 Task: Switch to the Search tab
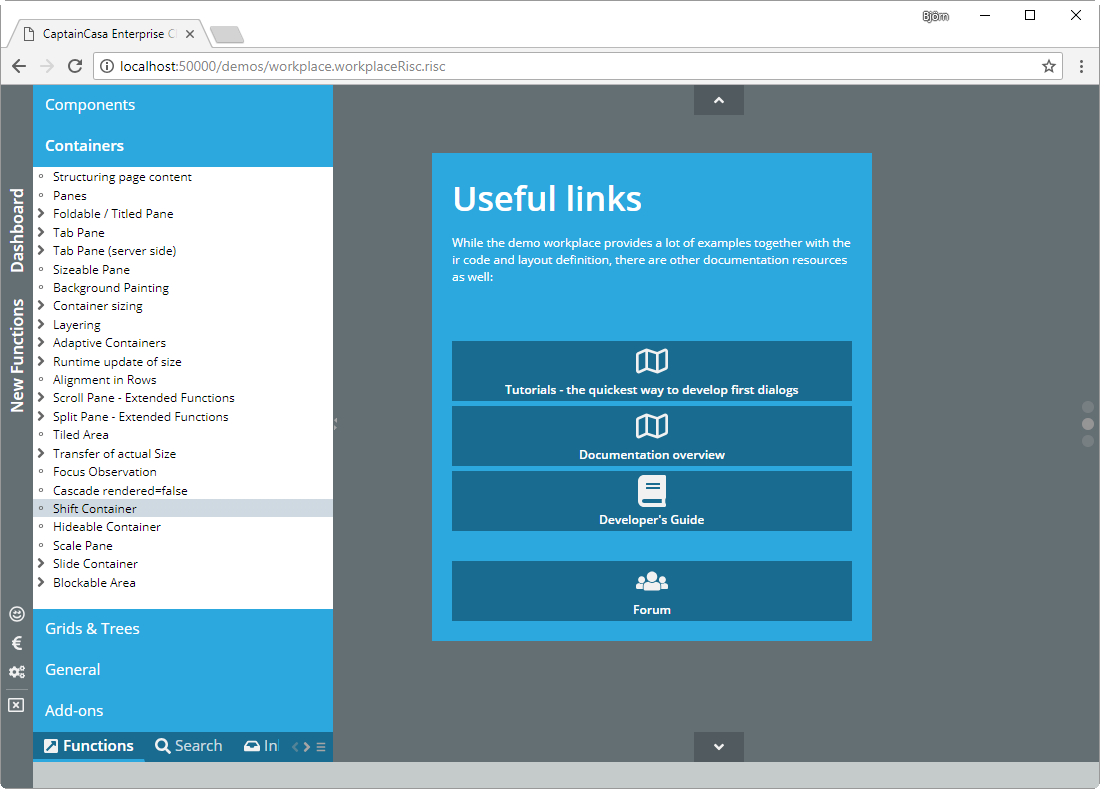[189, 746]
